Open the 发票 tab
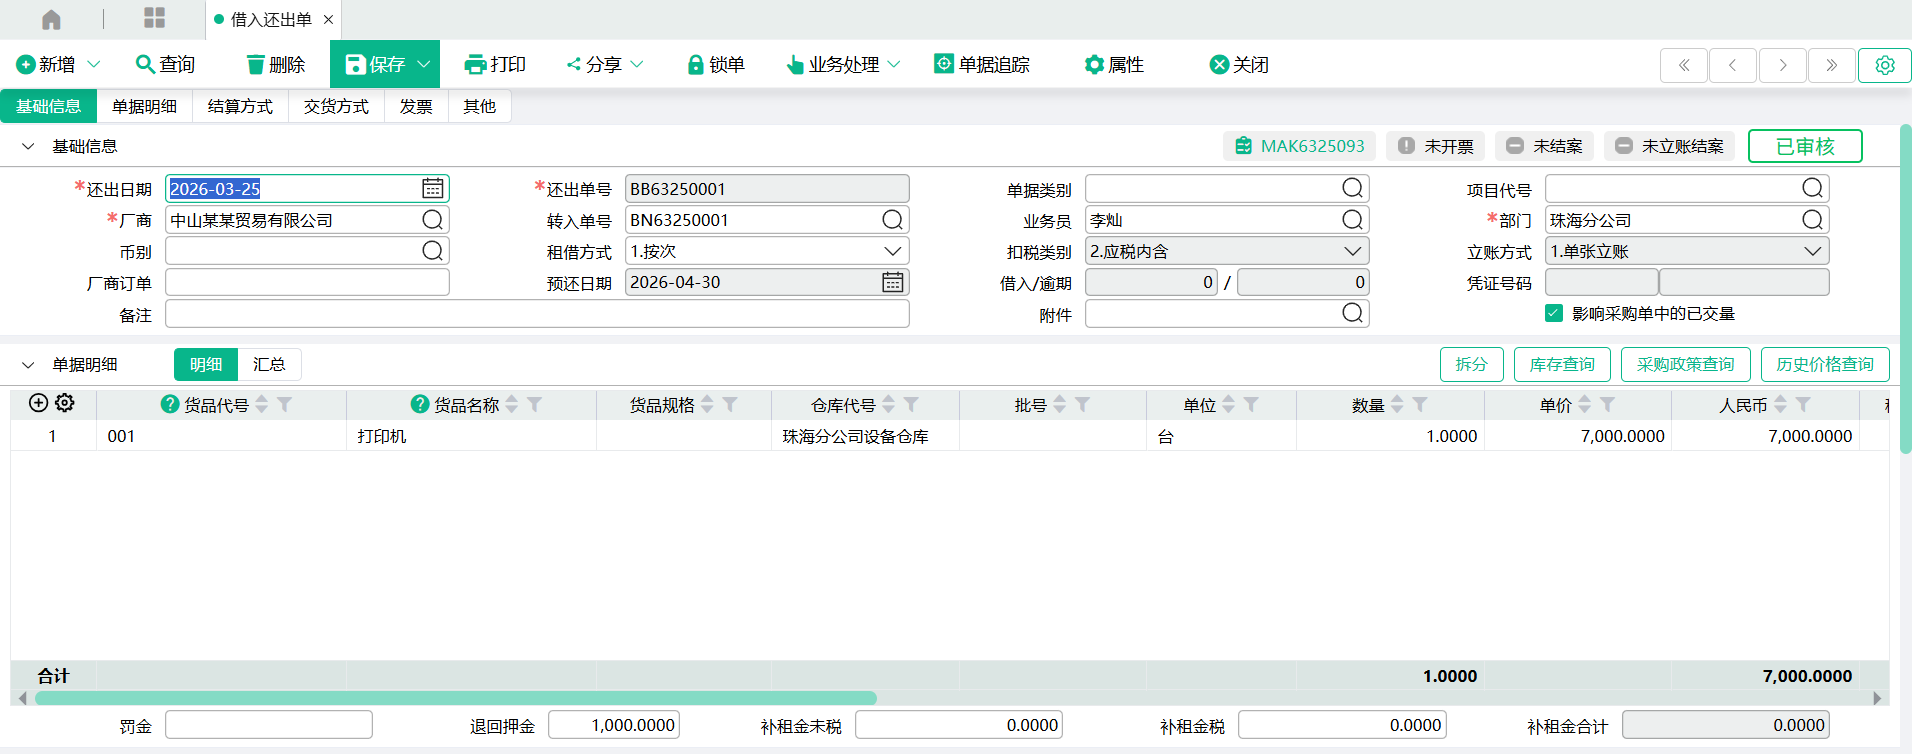Viewport: 1912px width, 754px height. (416, 107)
